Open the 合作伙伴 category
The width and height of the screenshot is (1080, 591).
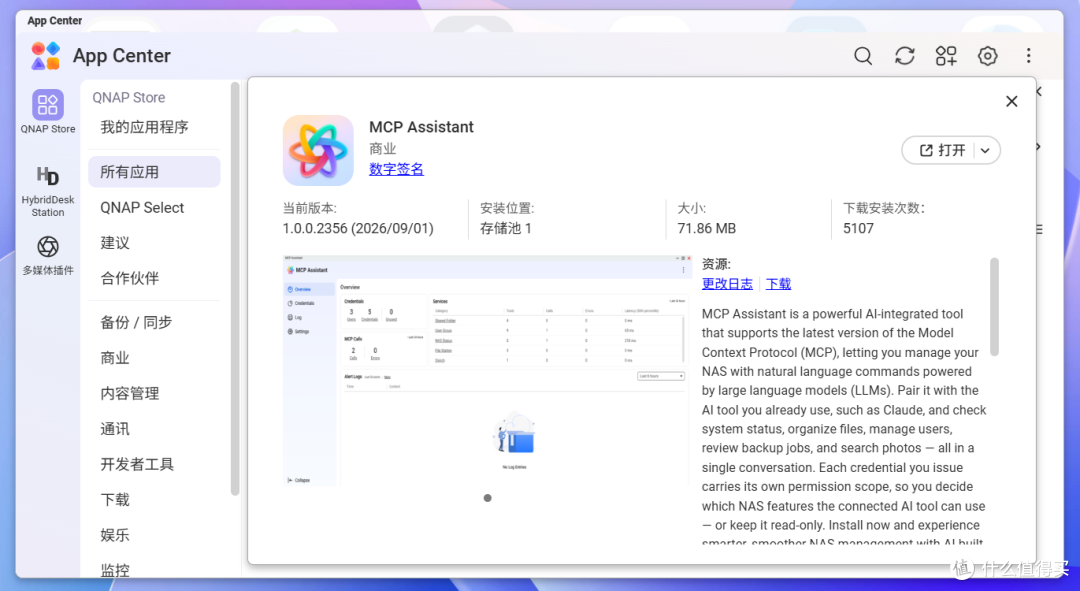tap(129, 278)
